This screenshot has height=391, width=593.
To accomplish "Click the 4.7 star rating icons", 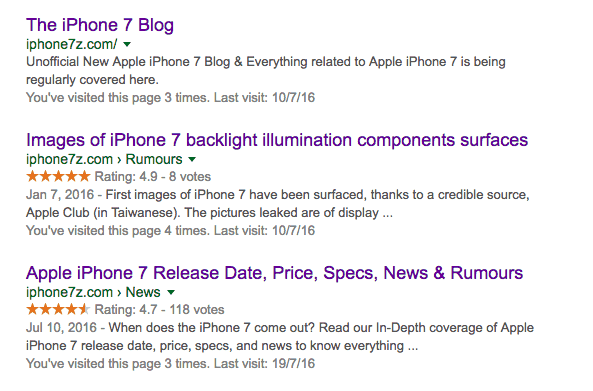I will coord(58,309).
